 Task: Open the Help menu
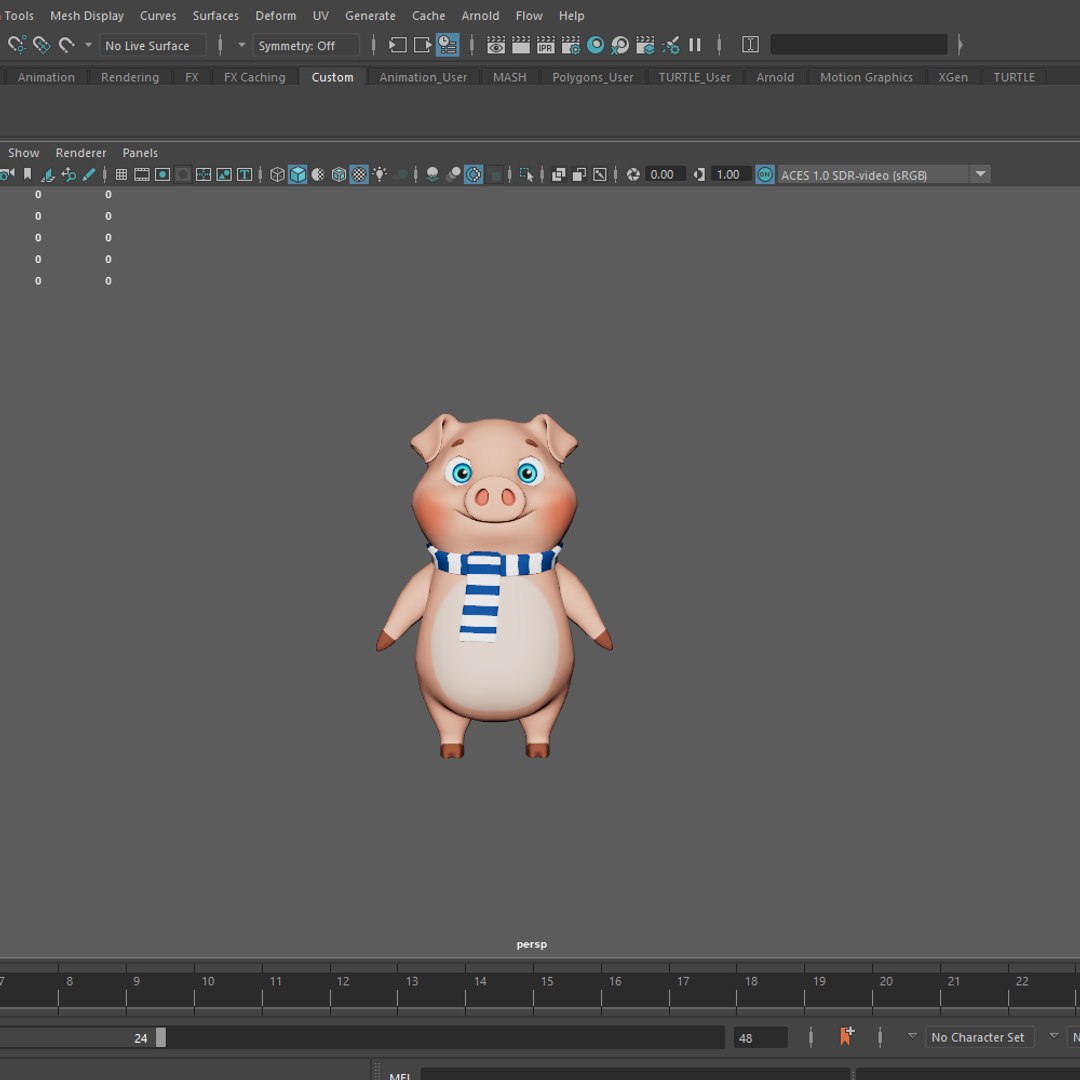[571, 15]
